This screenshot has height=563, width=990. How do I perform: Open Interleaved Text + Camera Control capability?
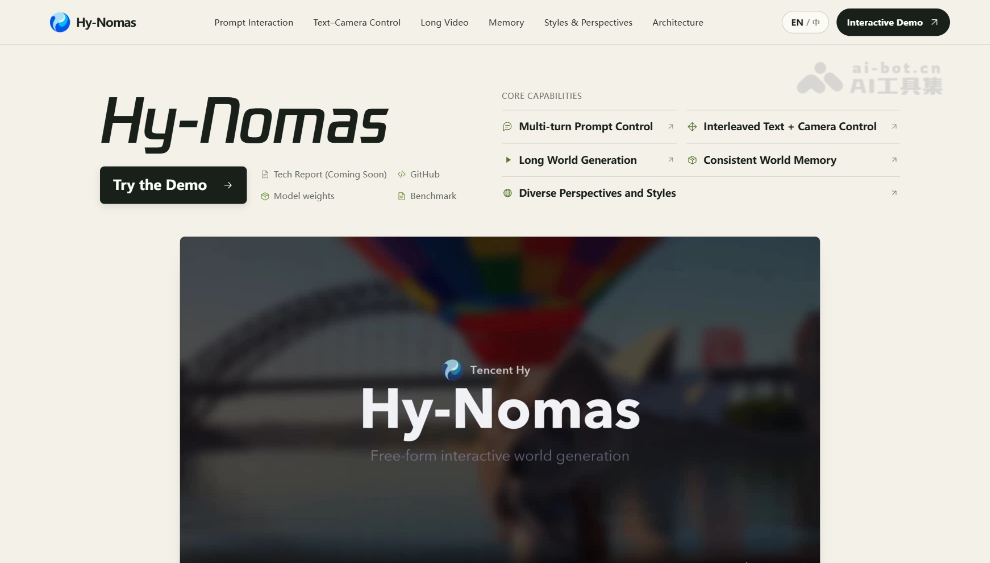click(793, 126)
